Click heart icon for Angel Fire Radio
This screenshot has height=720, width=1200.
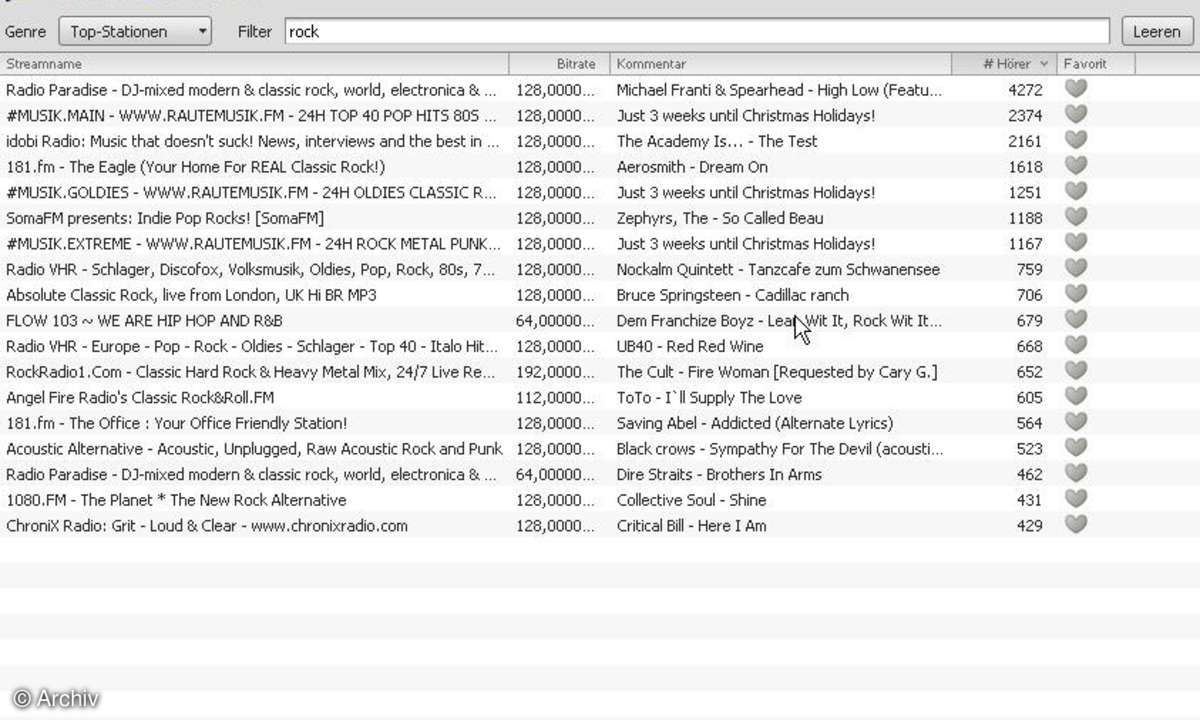[1075, 397]
